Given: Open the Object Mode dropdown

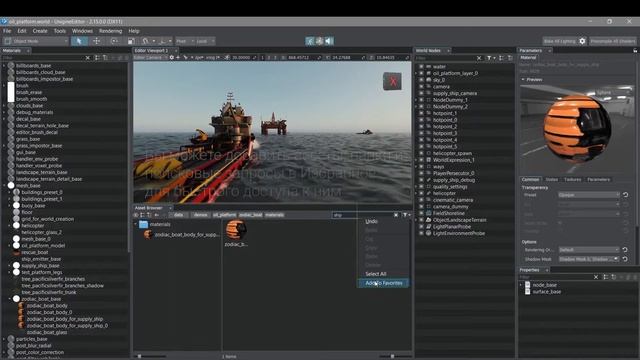Looking at the screenshot, I should point(36,41).
